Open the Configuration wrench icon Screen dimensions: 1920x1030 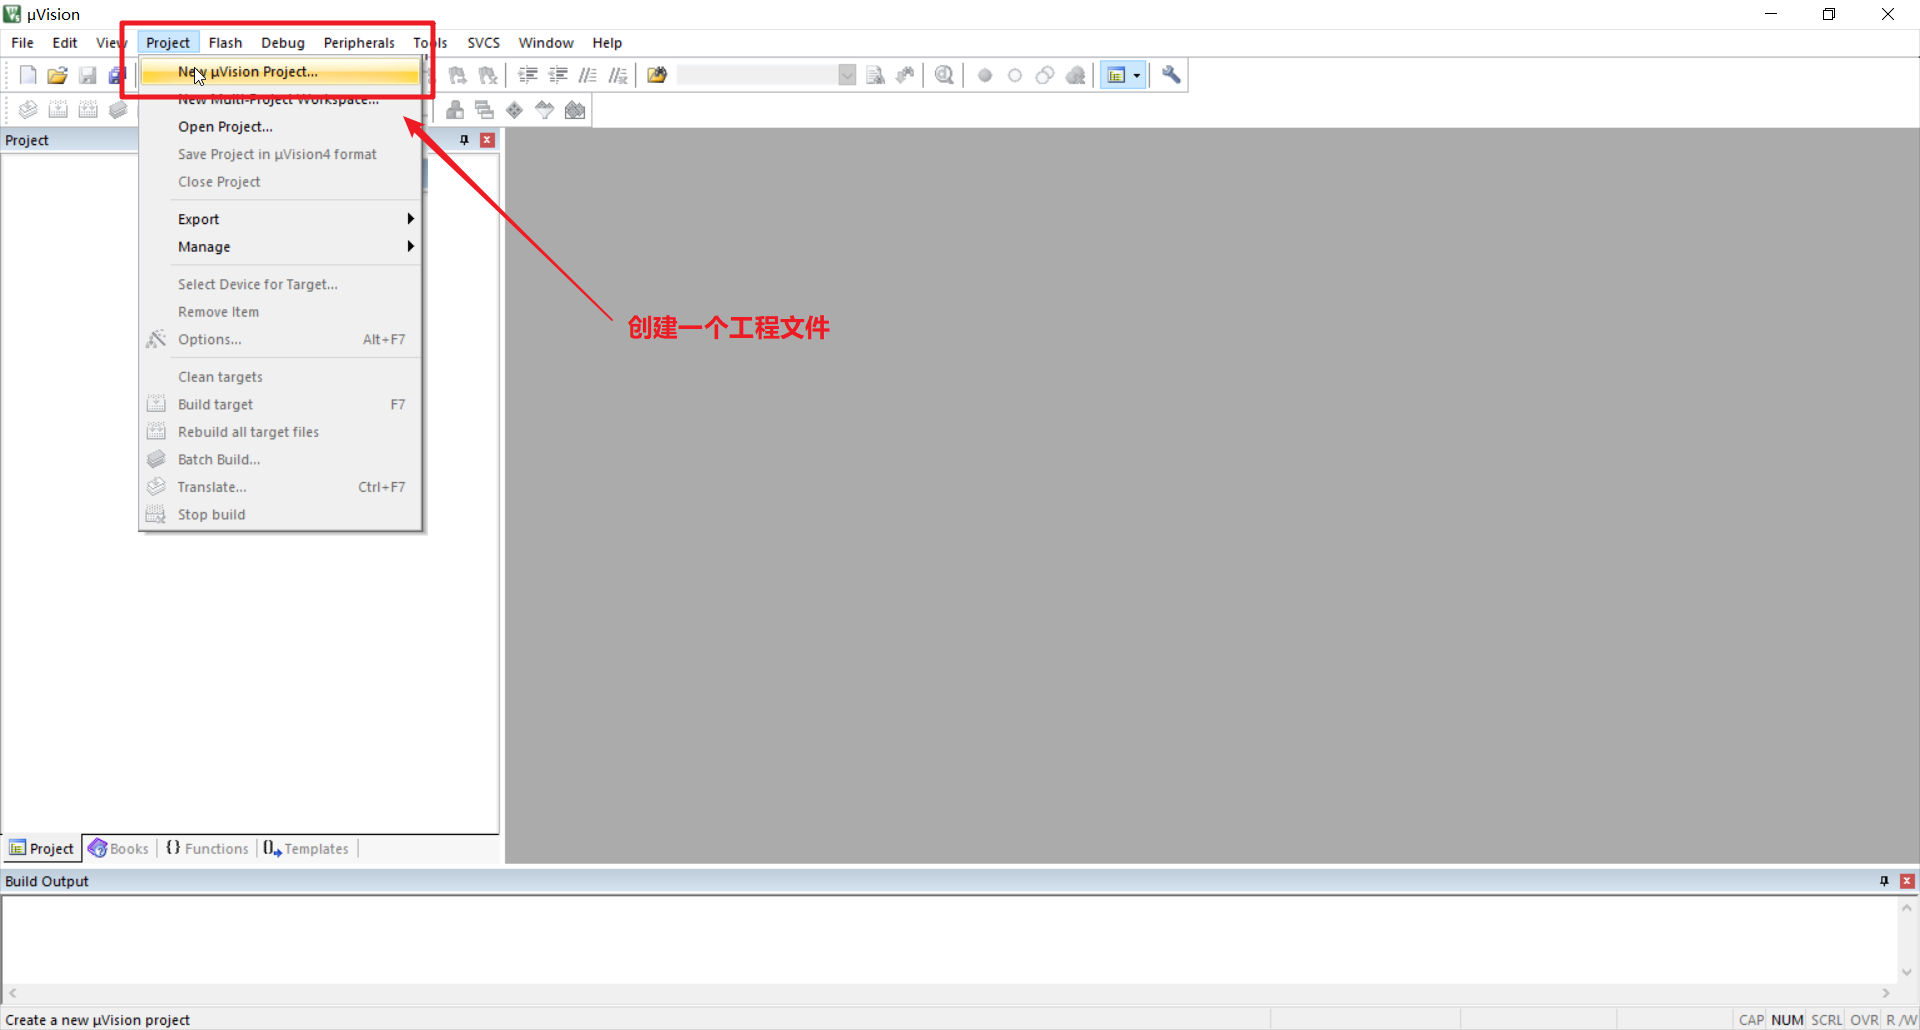tap(1171, 75)
